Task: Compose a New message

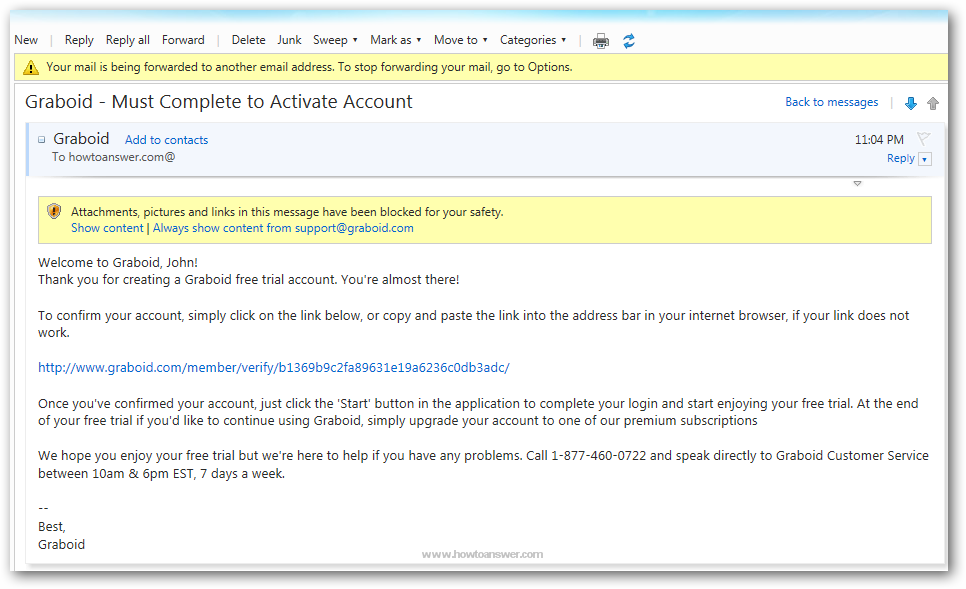Action: [x=26, y=40]
